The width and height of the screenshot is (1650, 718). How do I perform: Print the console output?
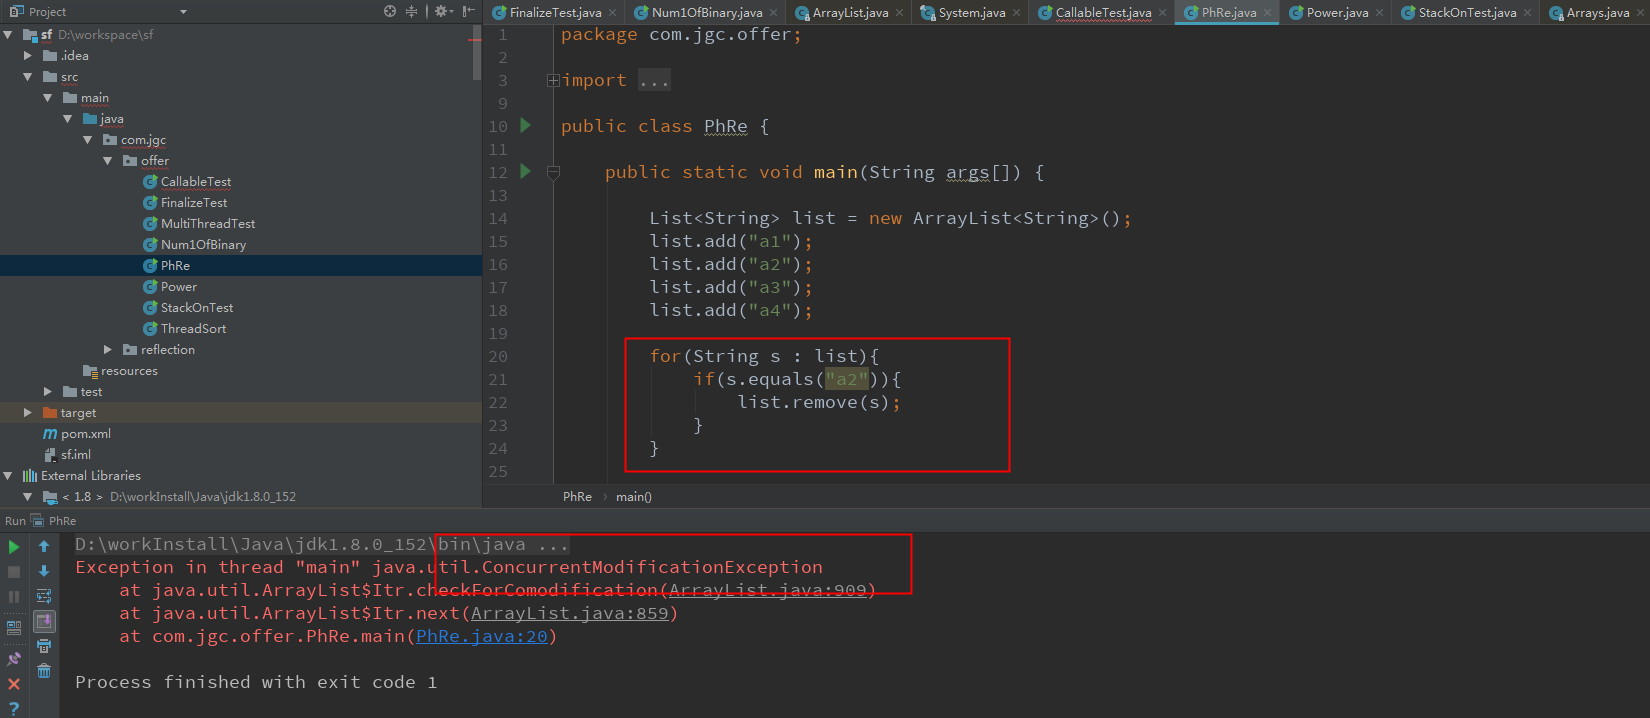(44, 646)
